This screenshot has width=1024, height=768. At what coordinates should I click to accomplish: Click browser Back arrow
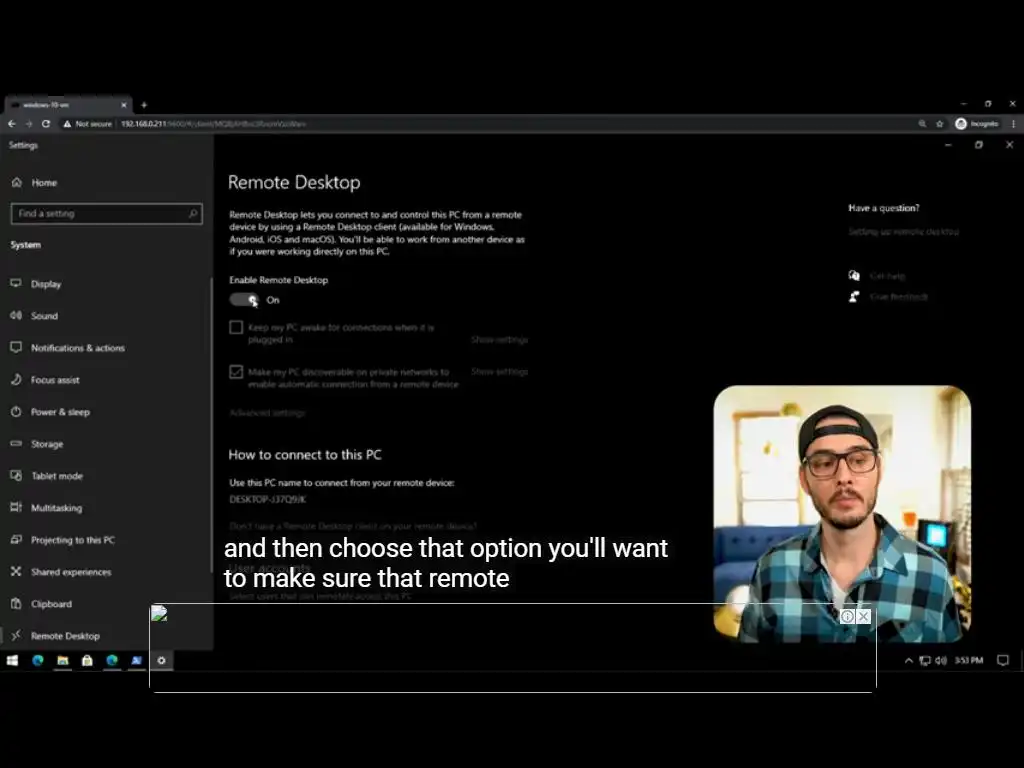pos(12,123)
